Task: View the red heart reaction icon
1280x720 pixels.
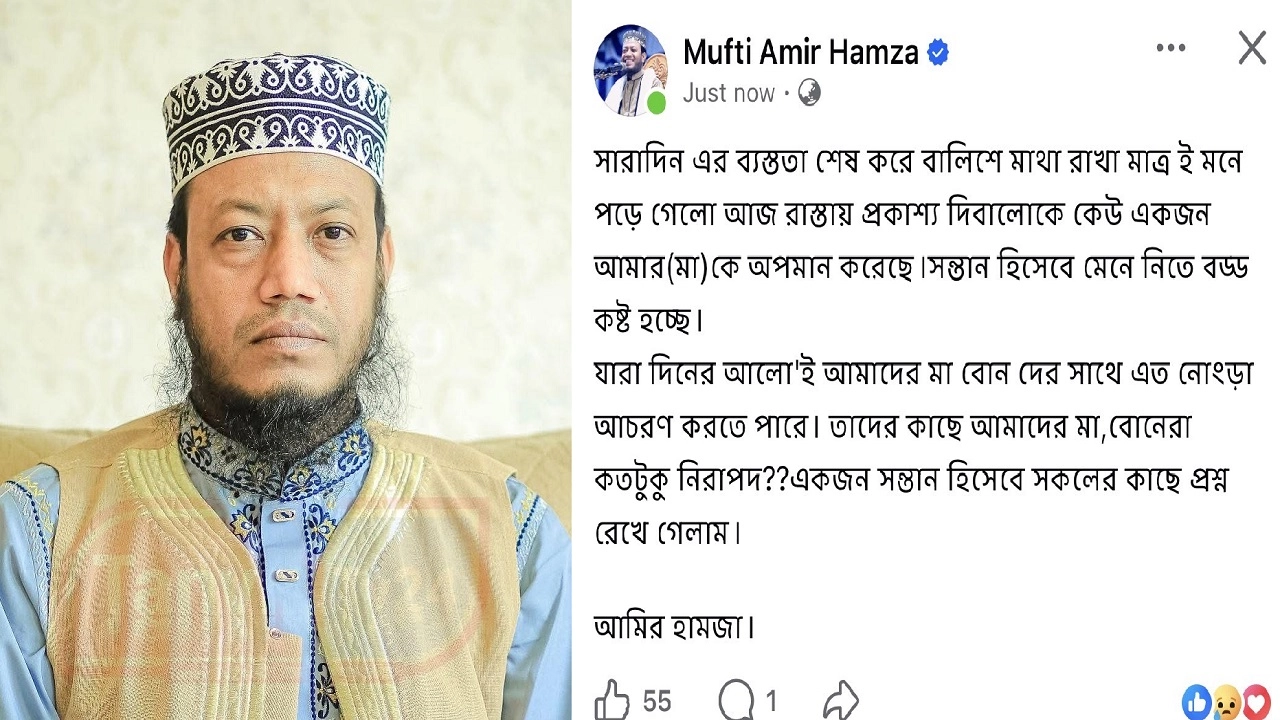Action: [x=1255, y=702]
